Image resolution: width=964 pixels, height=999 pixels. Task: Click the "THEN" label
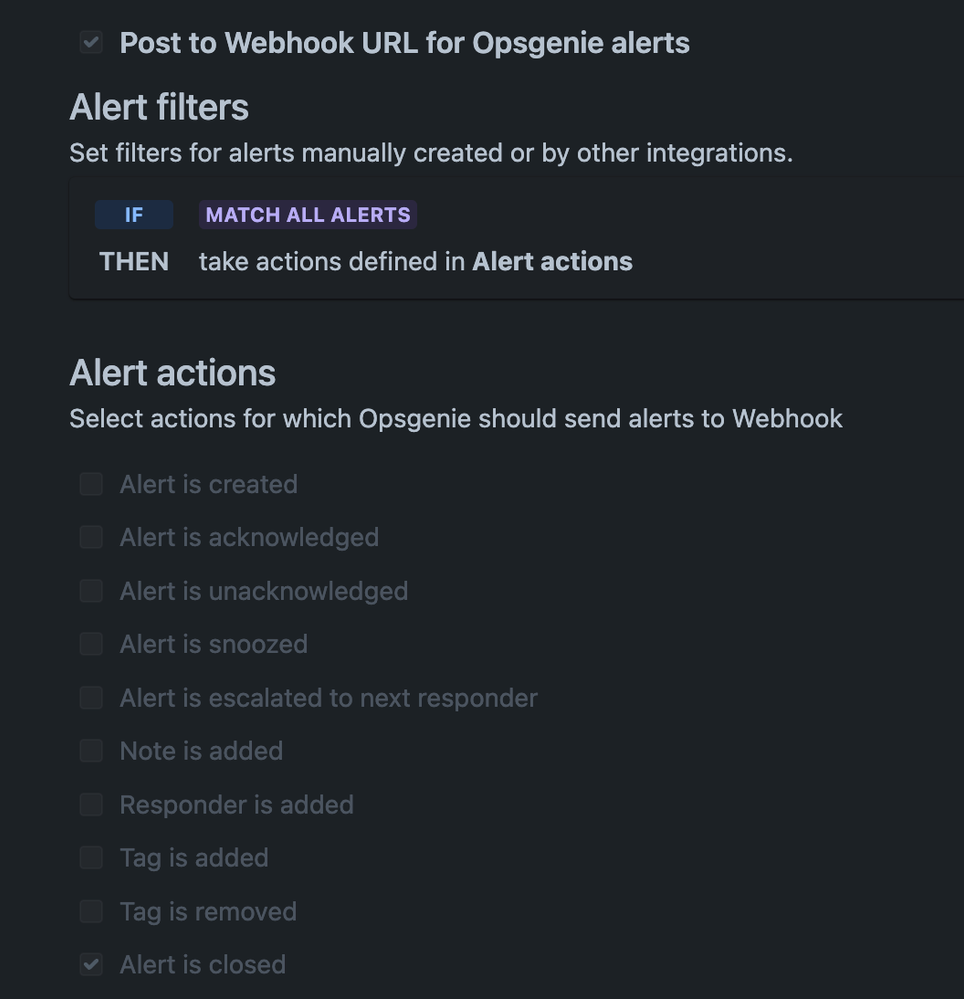pyautogui.click(x=133, y=261)
